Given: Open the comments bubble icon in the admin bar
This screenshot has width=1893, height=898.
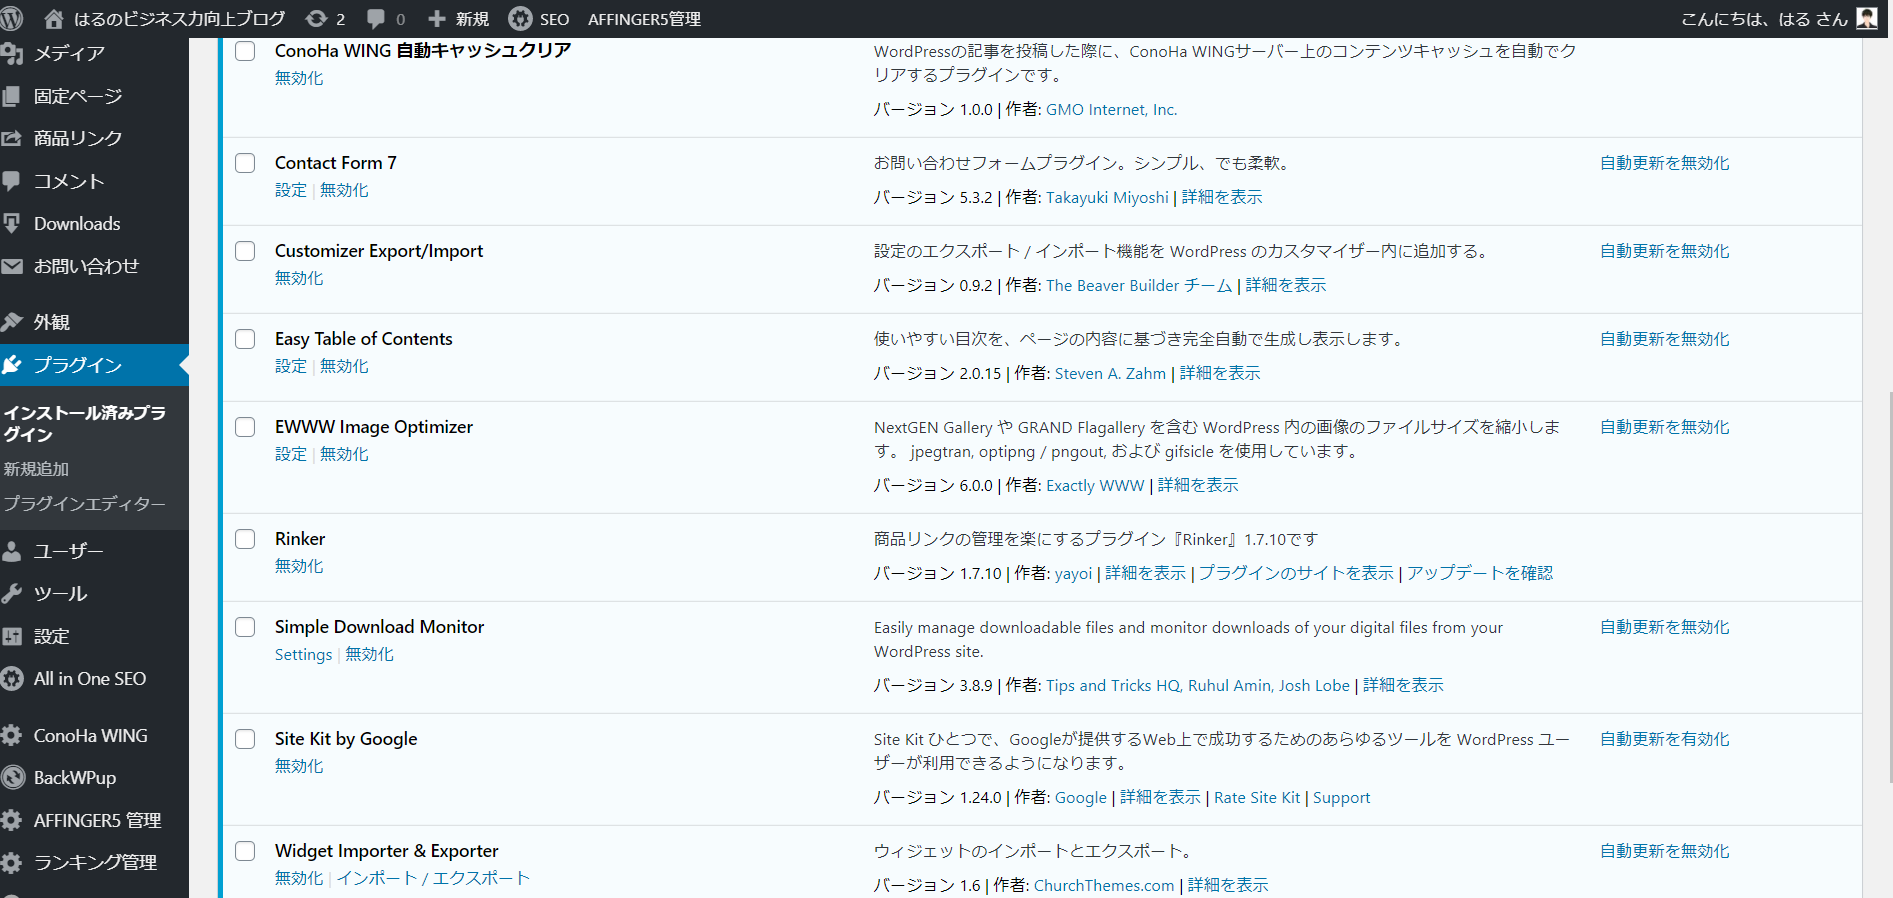Looking at the screenshot, I should point(376,19).
